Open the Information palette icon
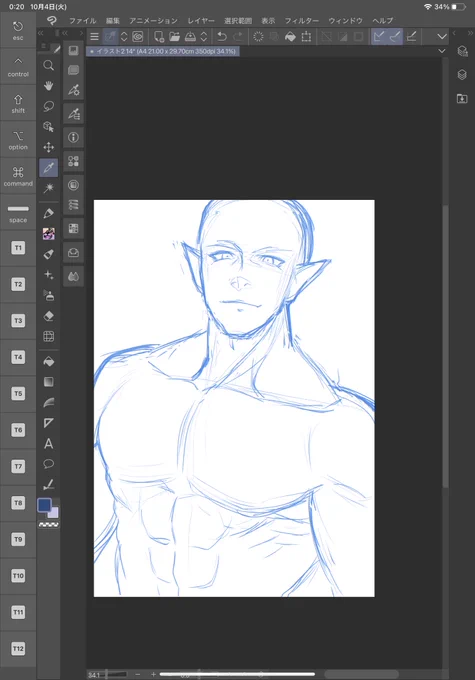This screenshot has height=680, width=475. click(73, 137)
